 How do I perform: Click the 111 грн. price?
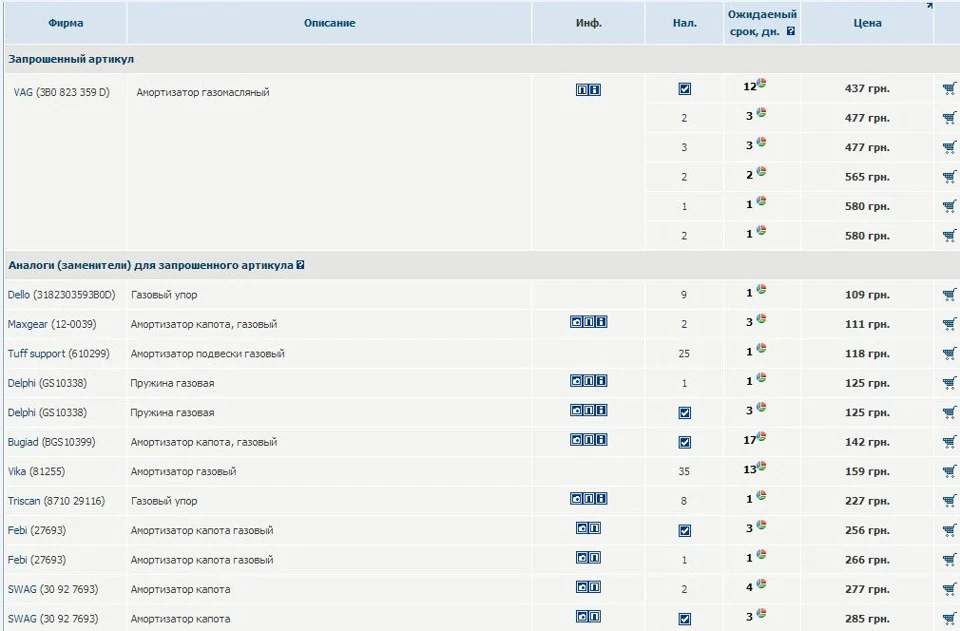(867, 324)
